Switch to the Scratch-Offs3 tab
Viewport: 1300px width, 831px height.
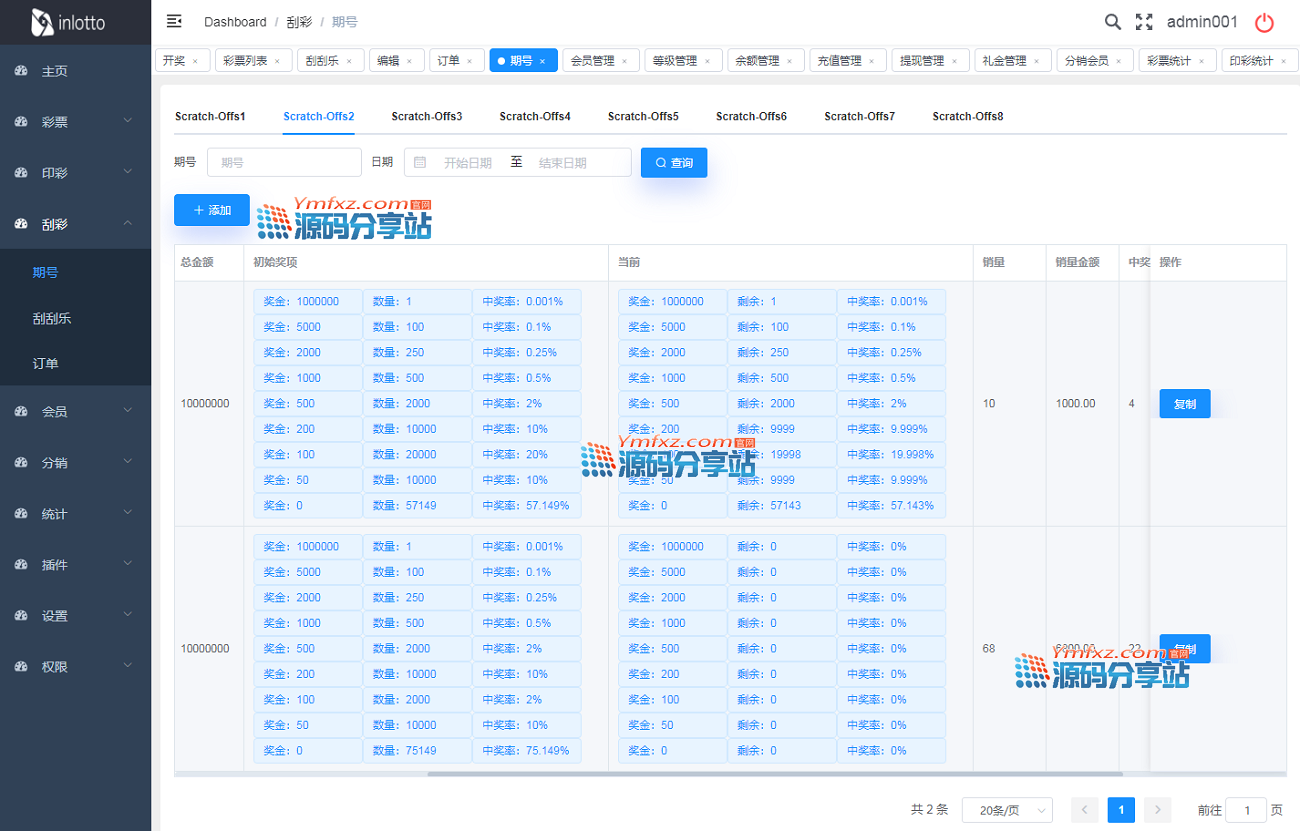(x=427, y=116)
